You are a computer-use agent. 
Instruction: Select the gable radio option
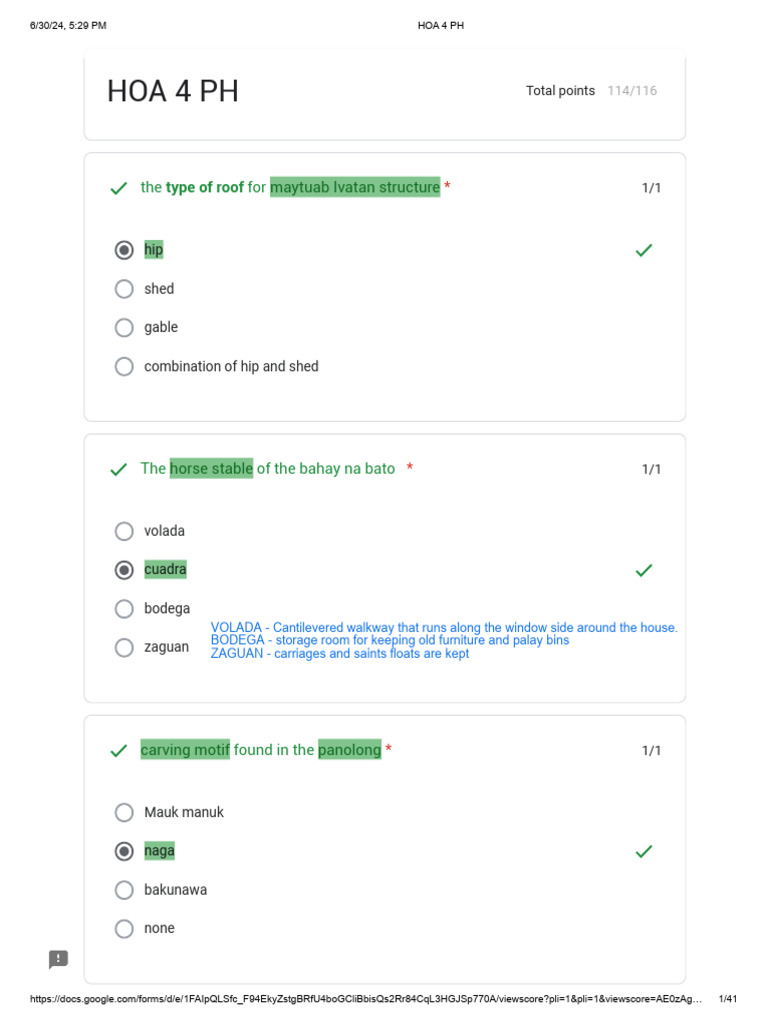point(124,327)
